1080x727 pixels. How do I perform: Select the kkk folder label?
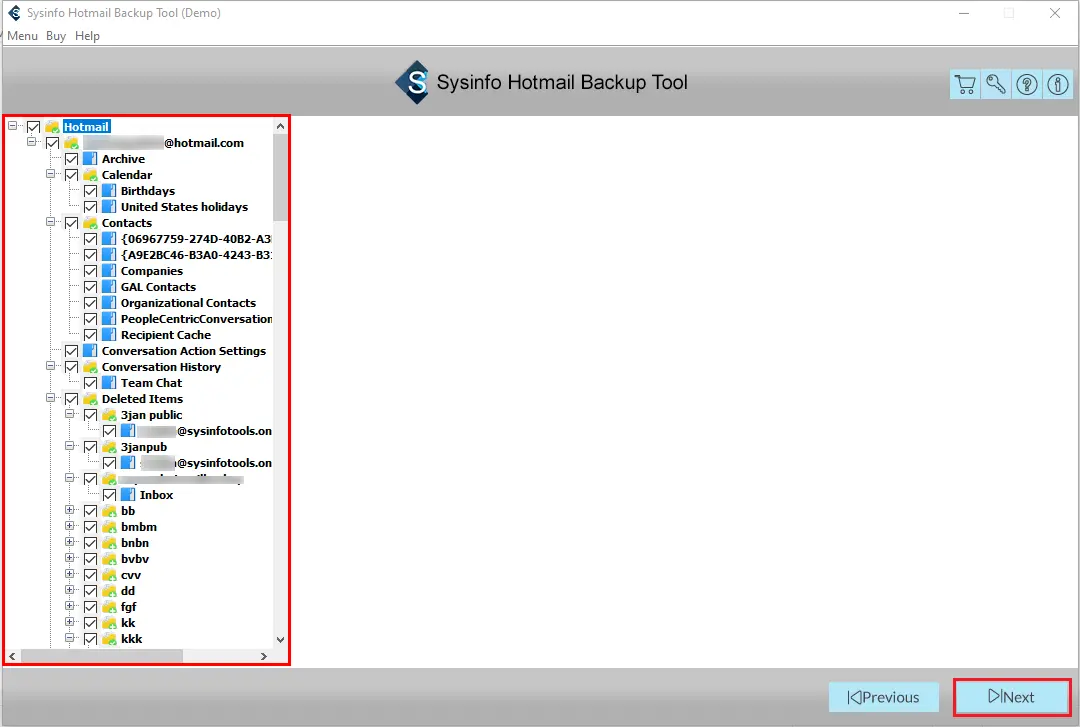(132, 639)
